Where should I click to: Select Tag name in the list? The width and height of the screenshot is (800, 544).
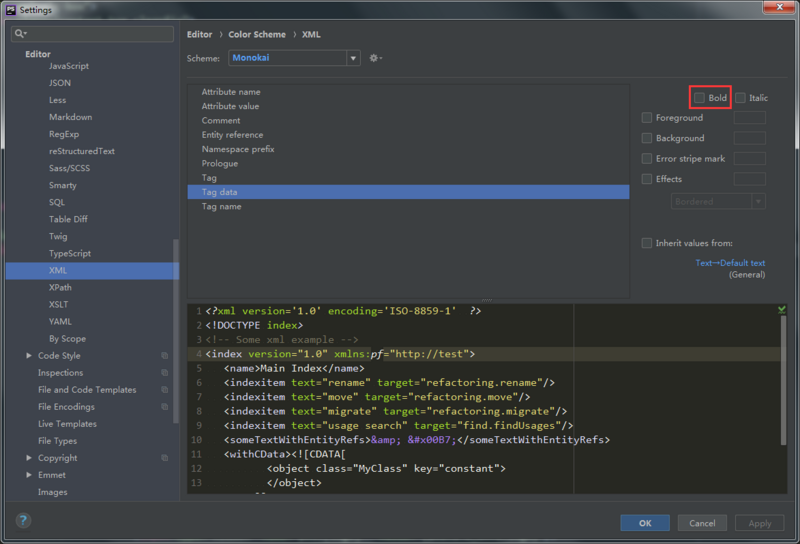point(408,206)
